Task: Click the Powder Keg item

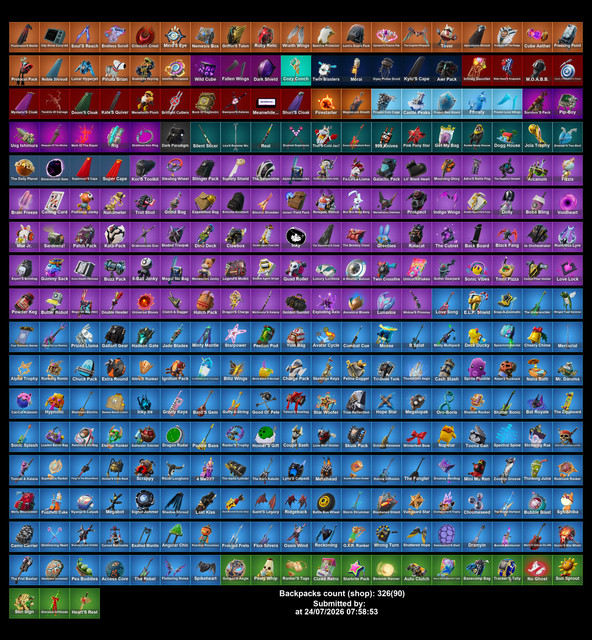Action: (x=24, y=304)
